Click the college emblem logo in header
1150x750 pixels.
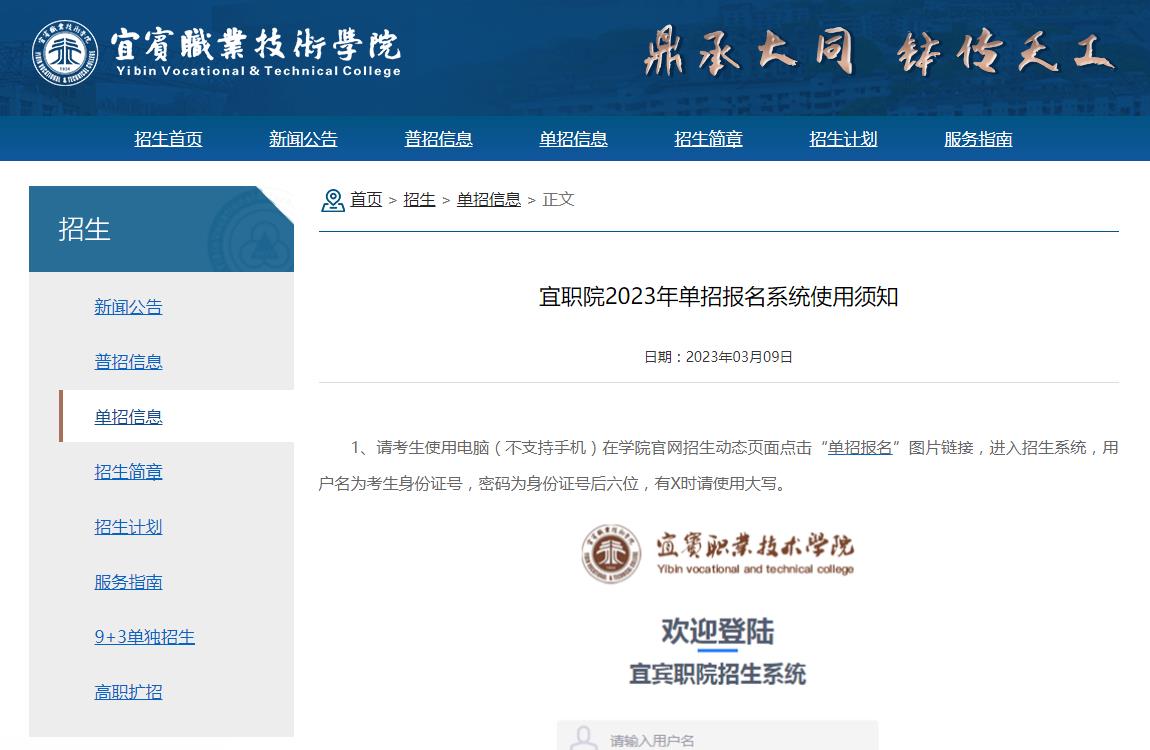(65, 53)
